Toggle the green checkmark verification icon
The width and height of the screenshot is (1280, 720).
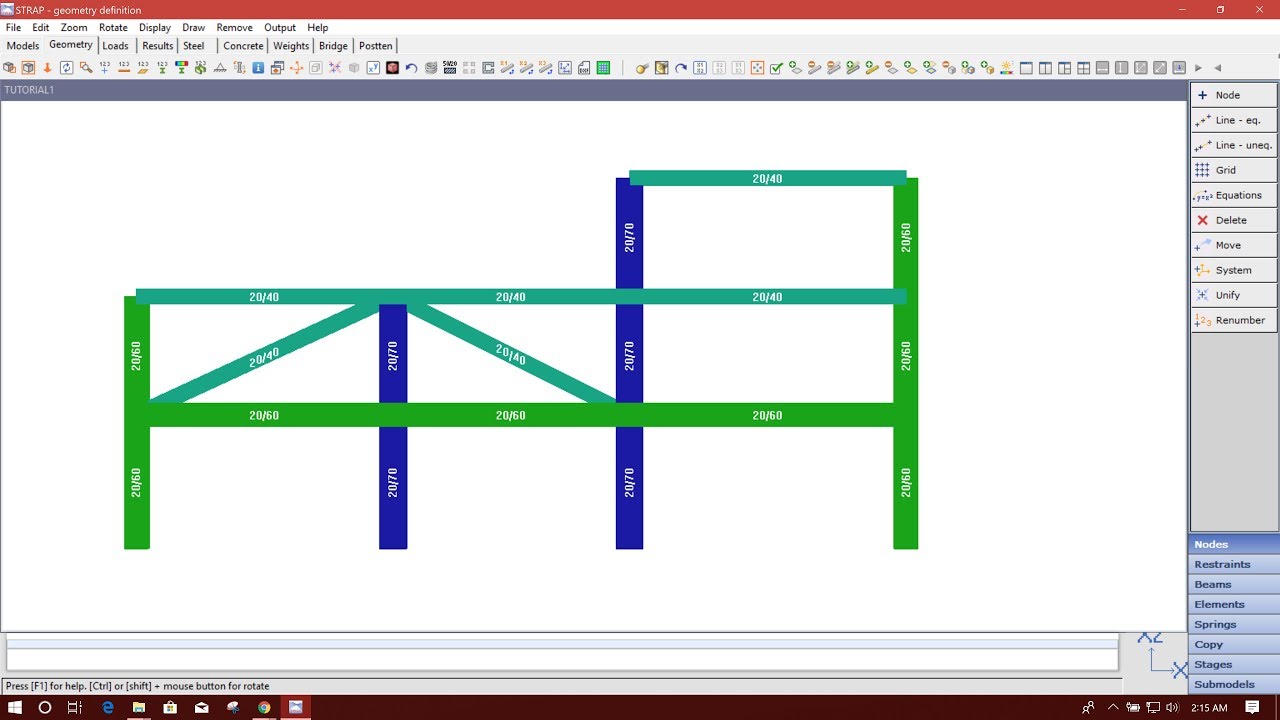pos(775,67)
